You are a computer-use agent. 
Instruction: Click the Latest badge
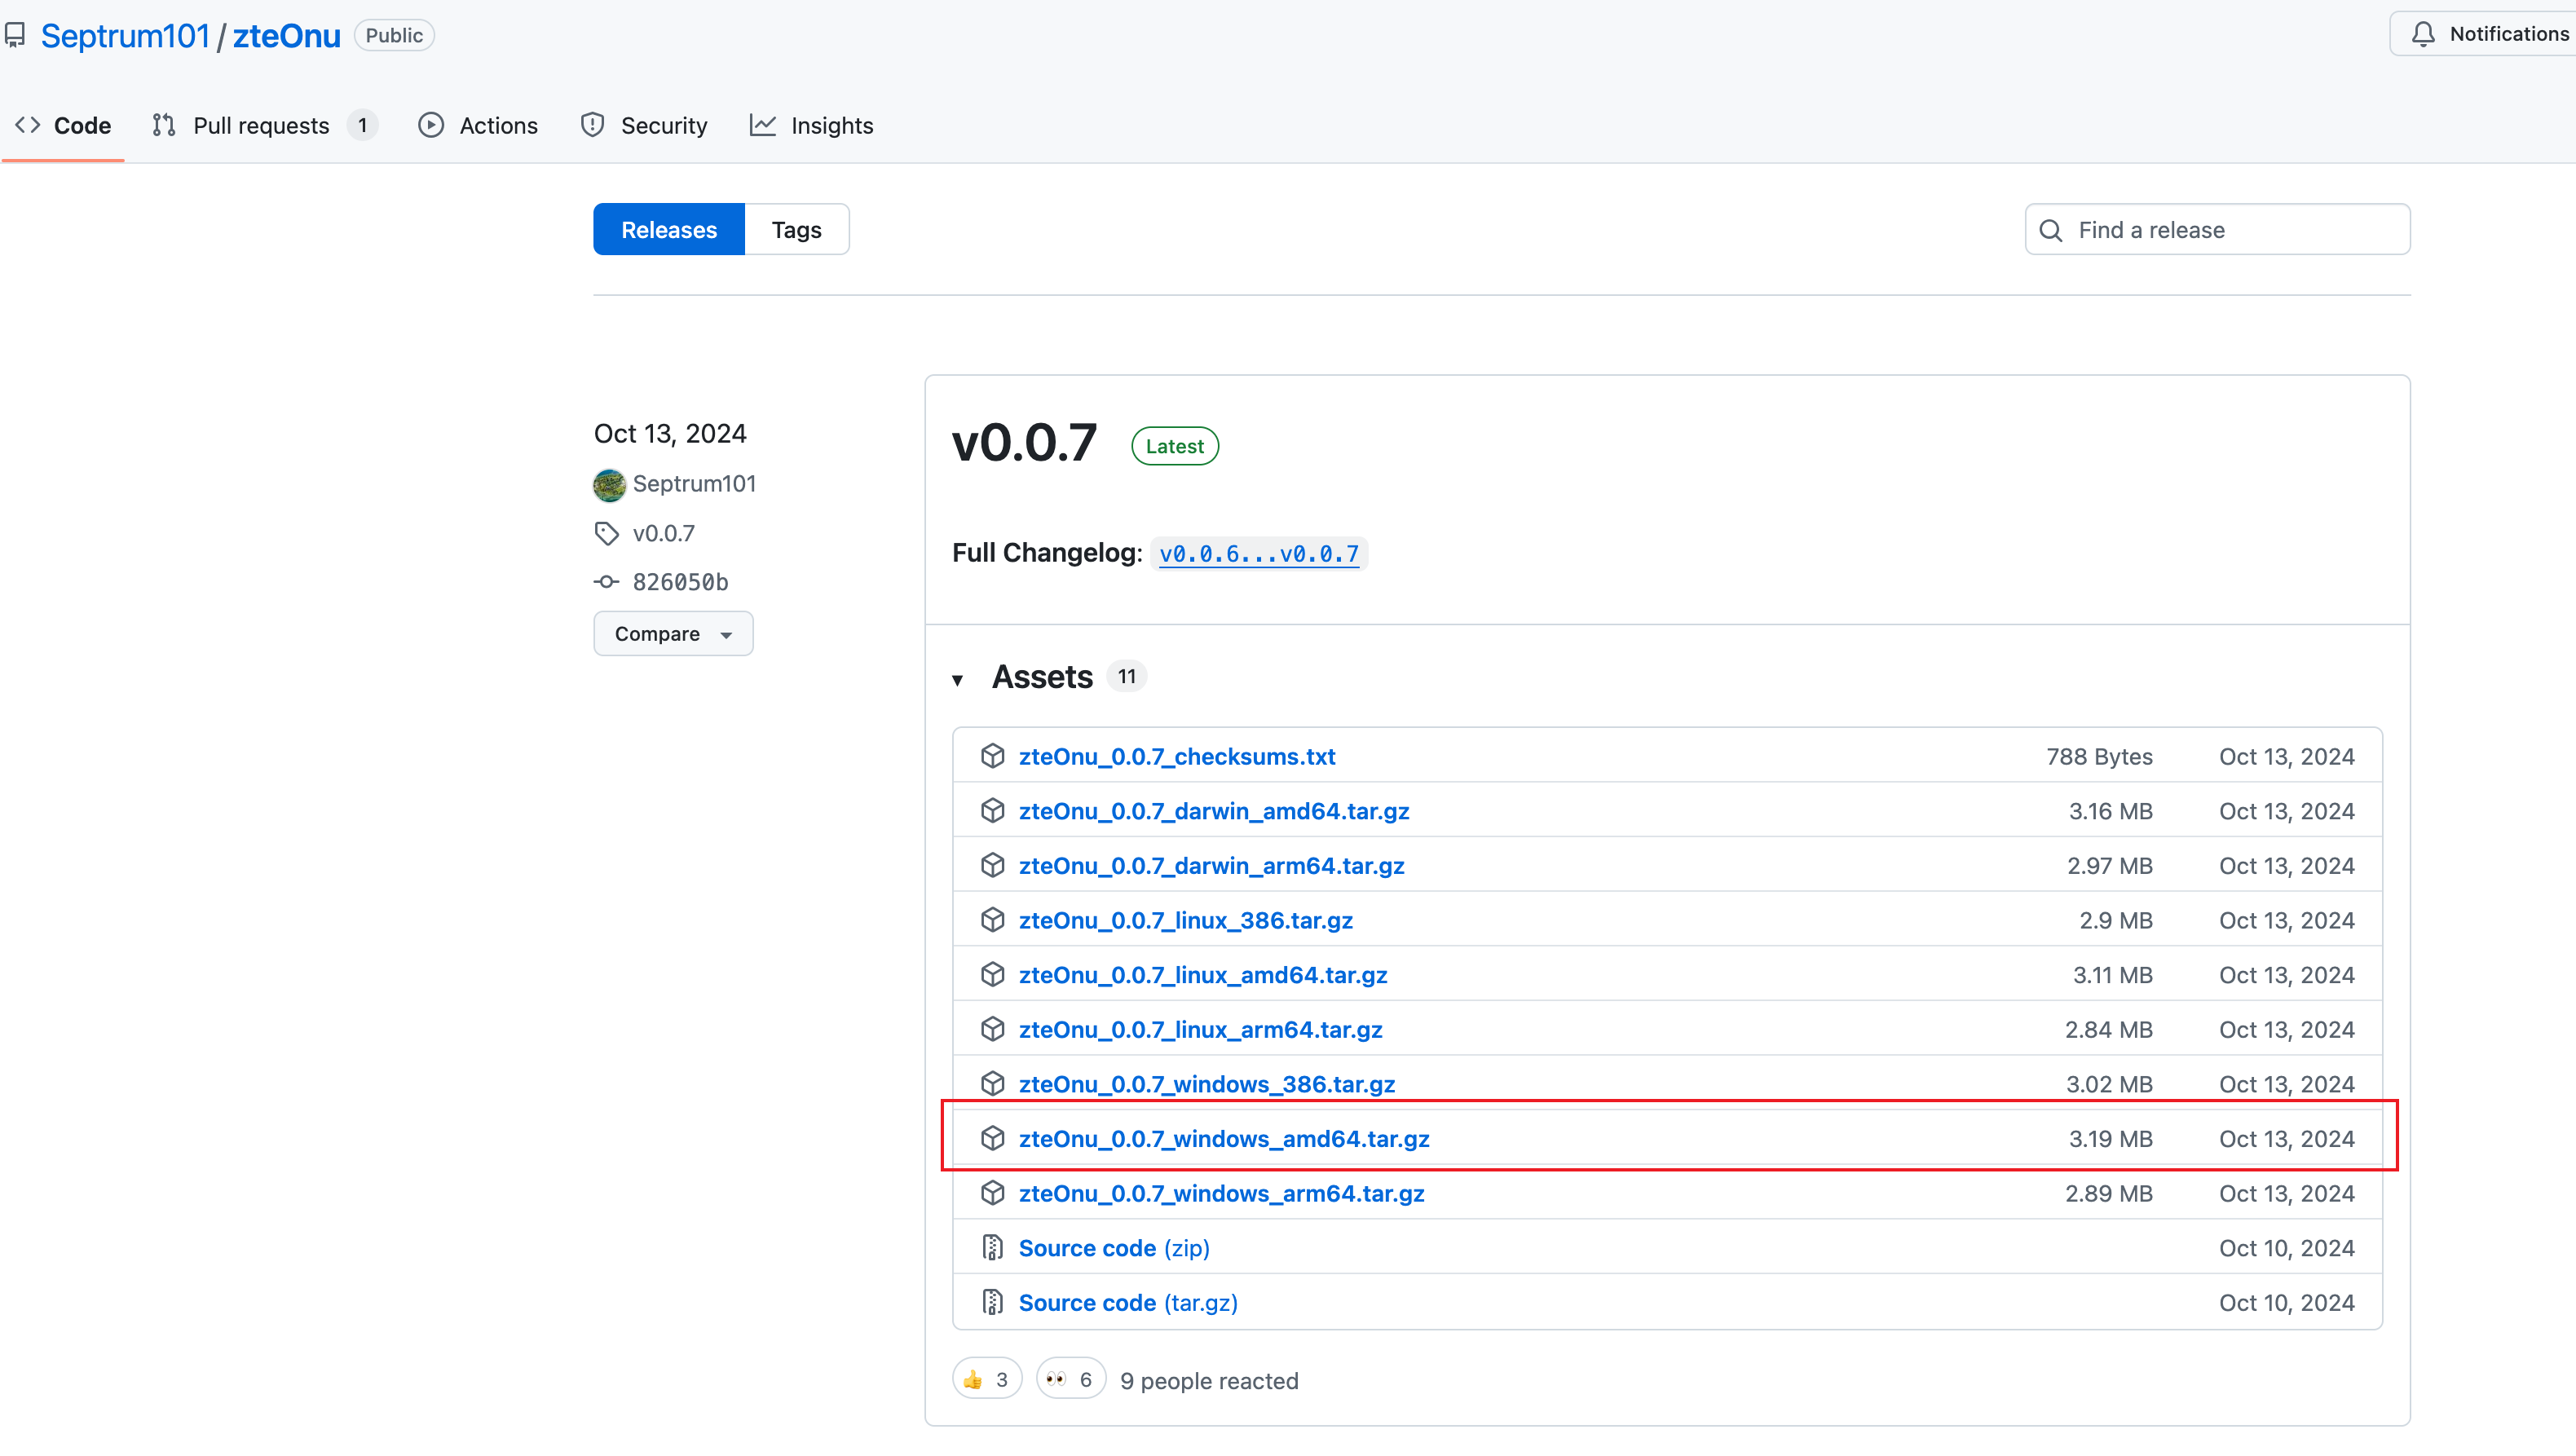[x=1175, y=447]
